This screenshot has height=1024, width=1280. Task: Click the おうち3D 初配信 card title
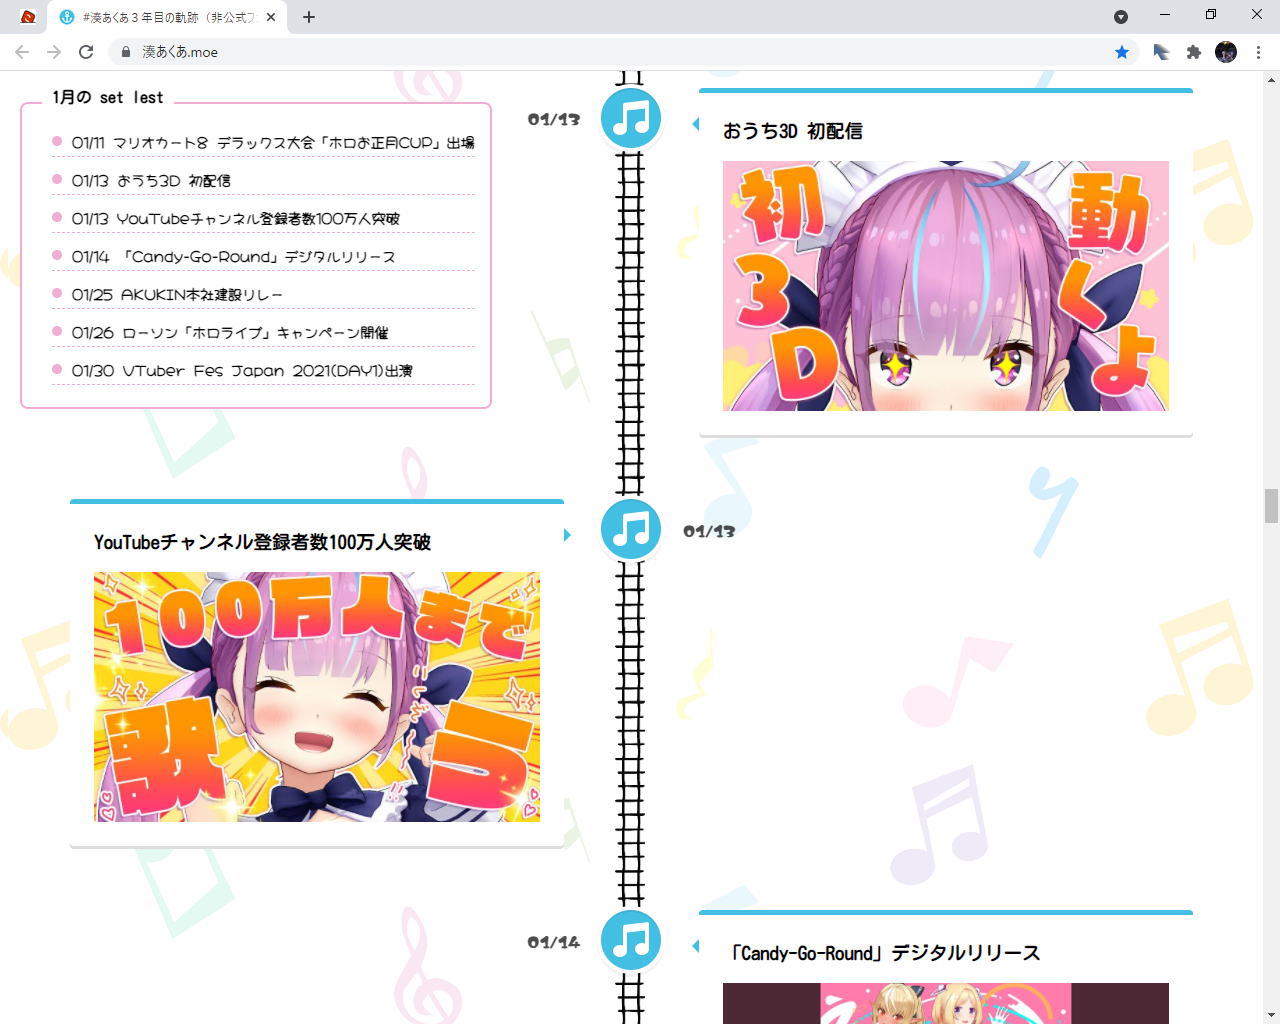793,131
